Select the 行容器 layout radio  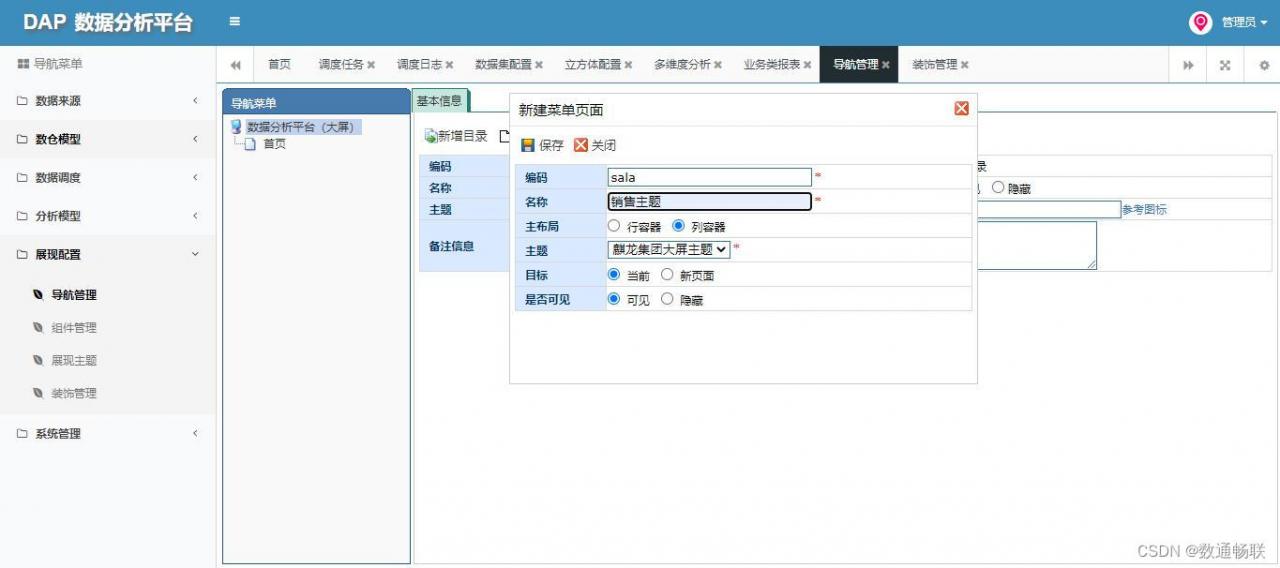click(x=614, y=226)
